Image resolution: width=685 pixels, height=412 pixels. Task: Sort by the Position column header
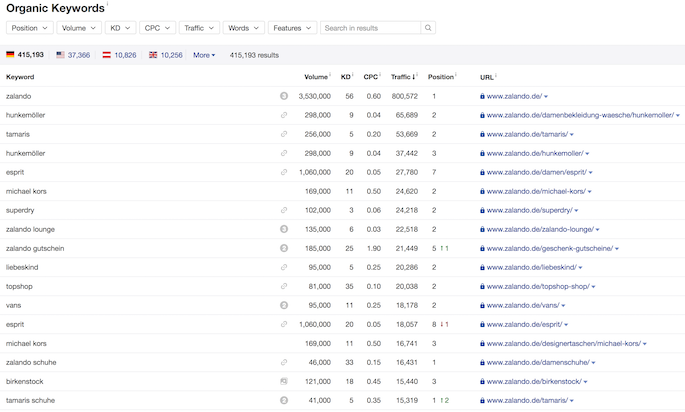pos(441,77)
